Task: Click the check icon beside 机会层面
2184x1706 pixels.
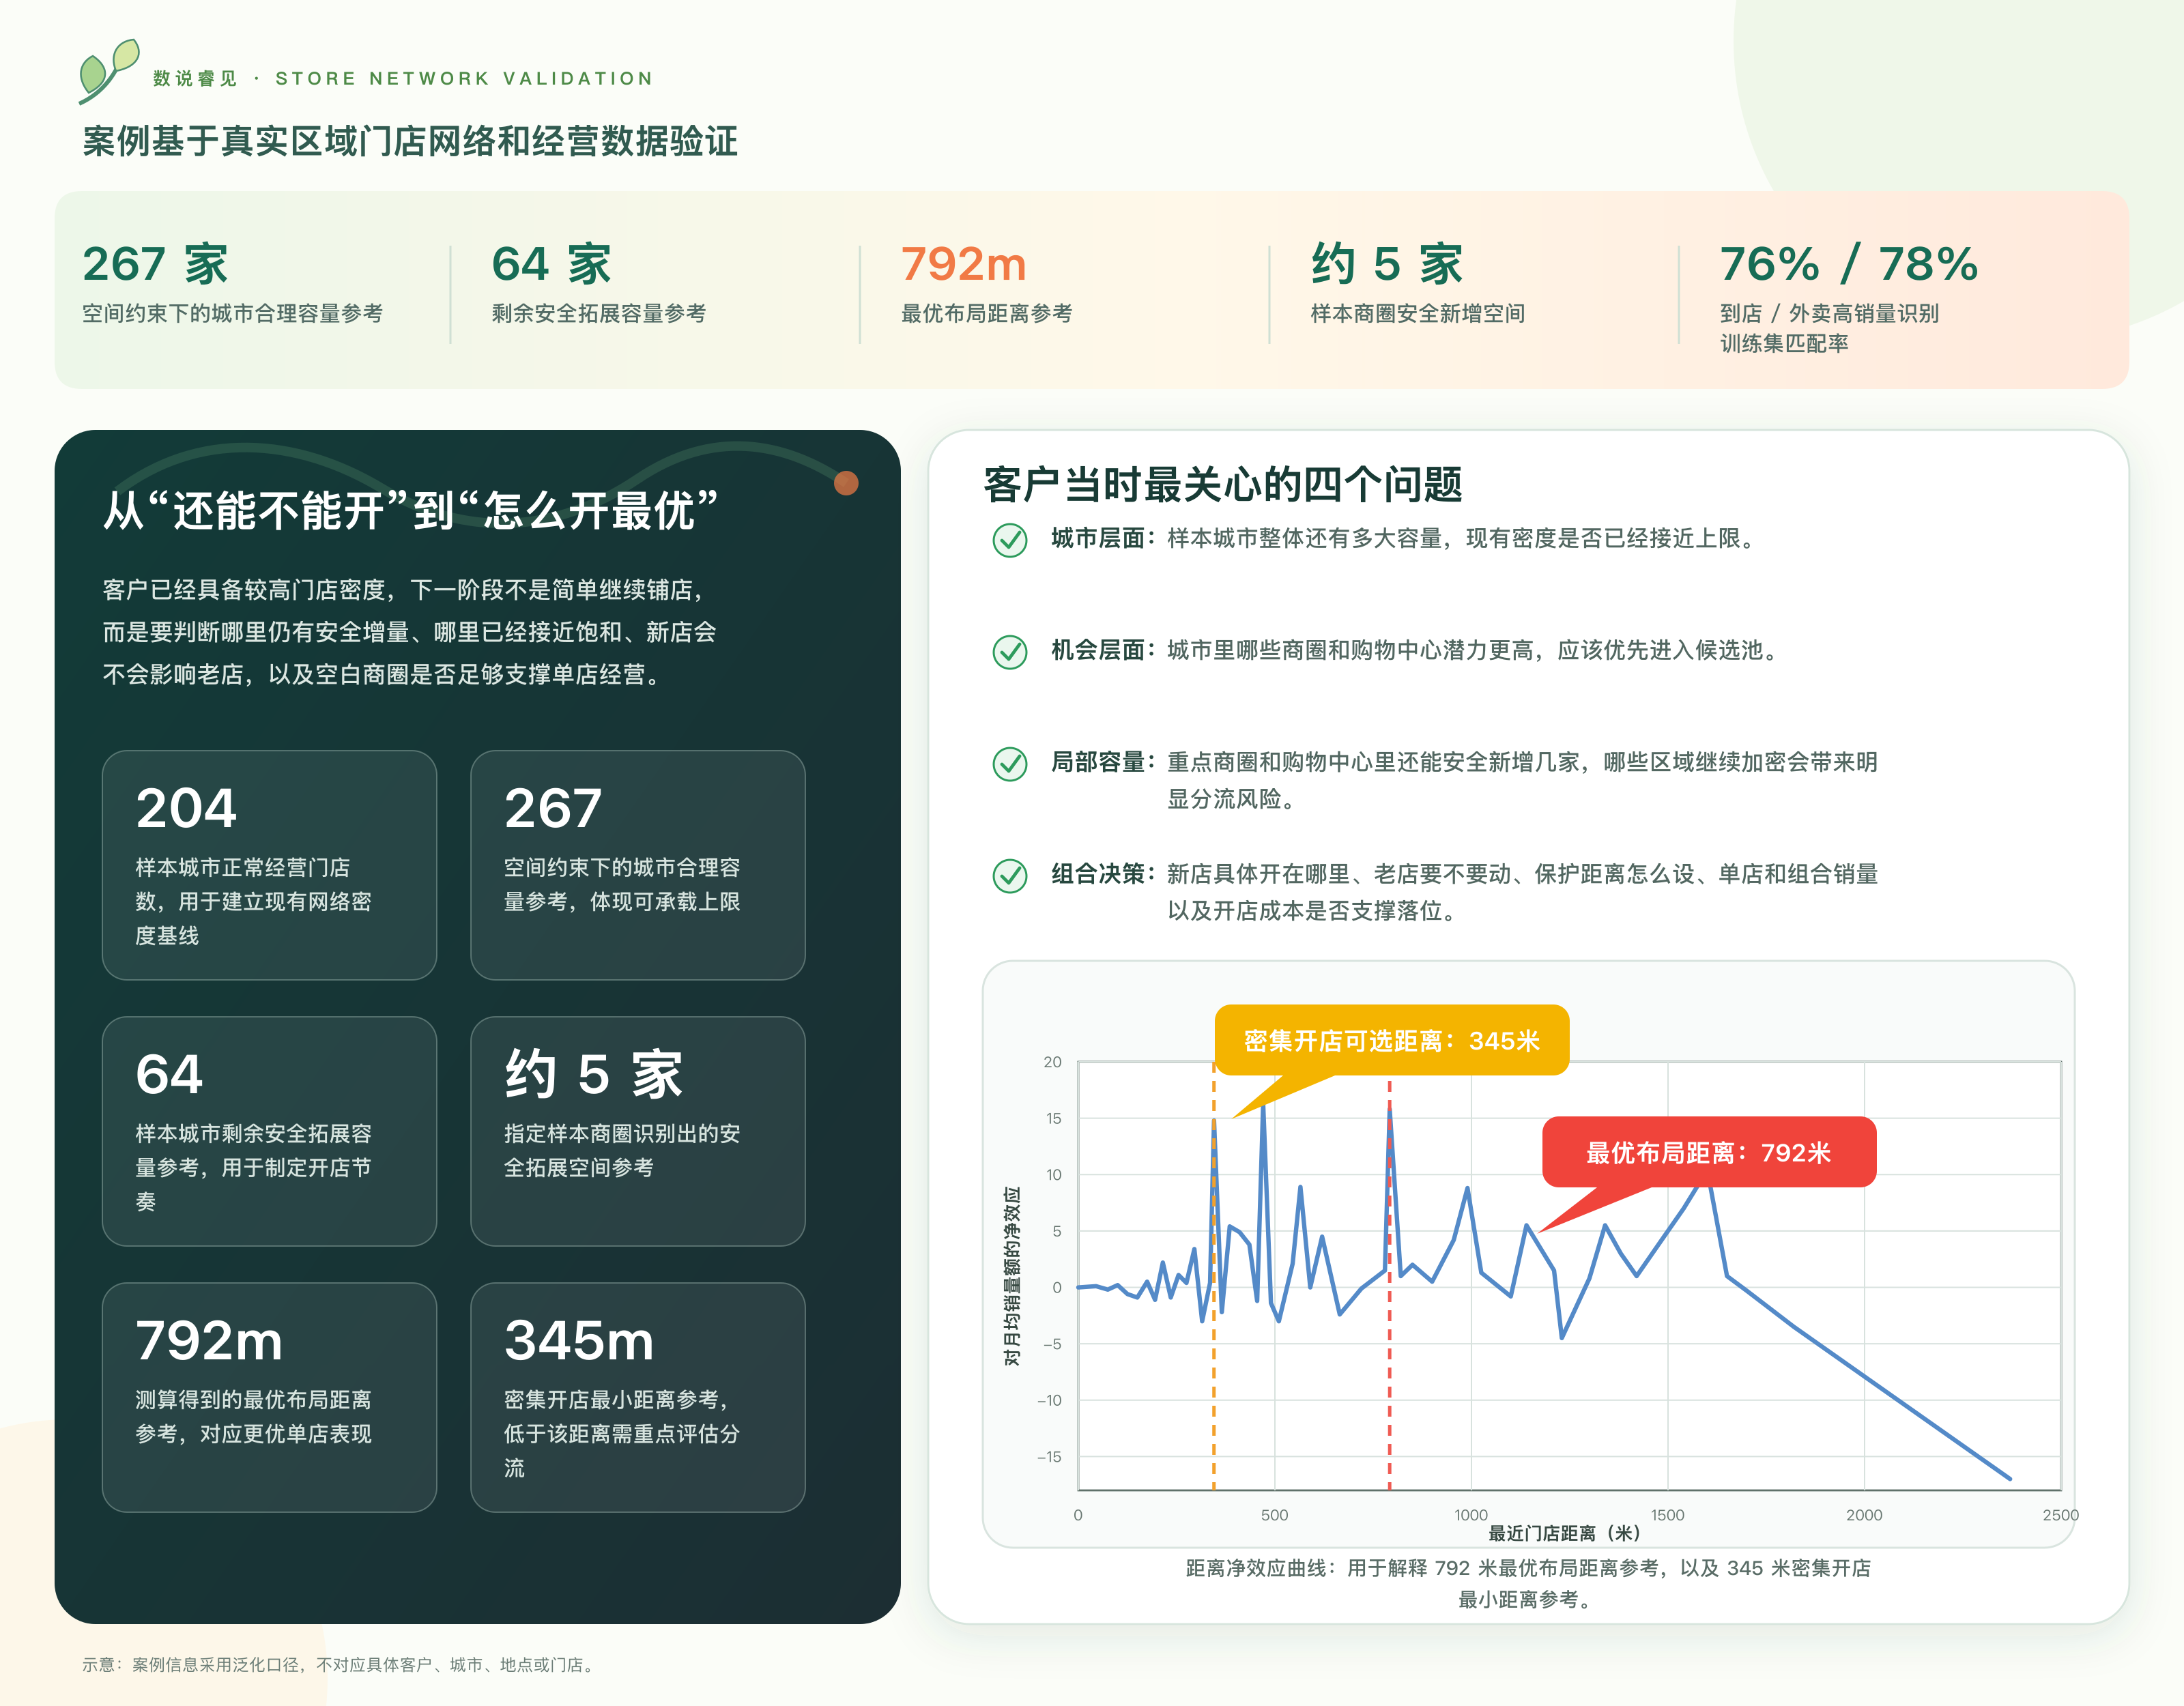Action: click(1009, 652)
